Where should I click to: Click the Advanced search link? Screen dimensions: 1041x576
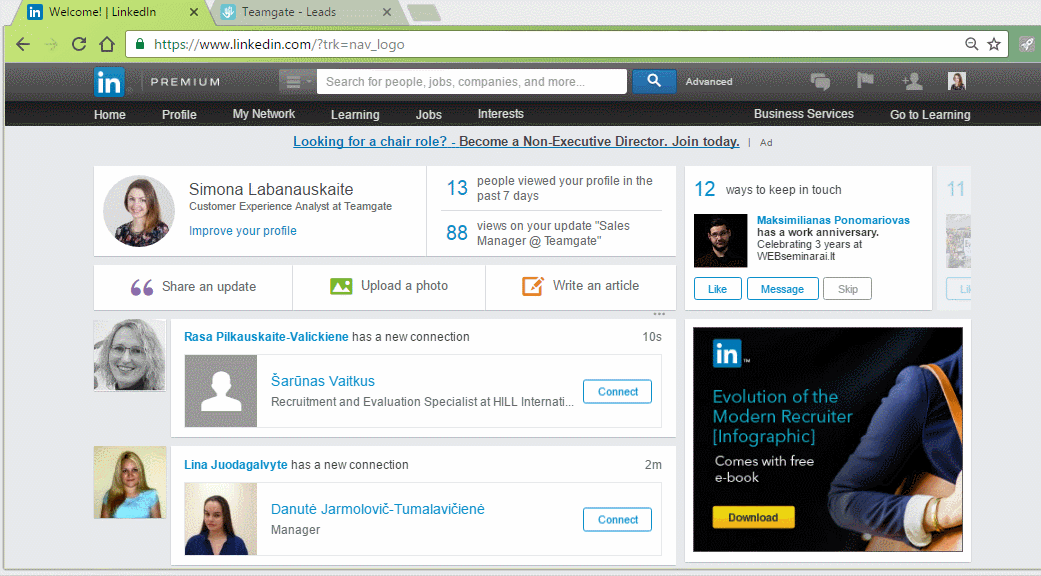tap(709, 82)
